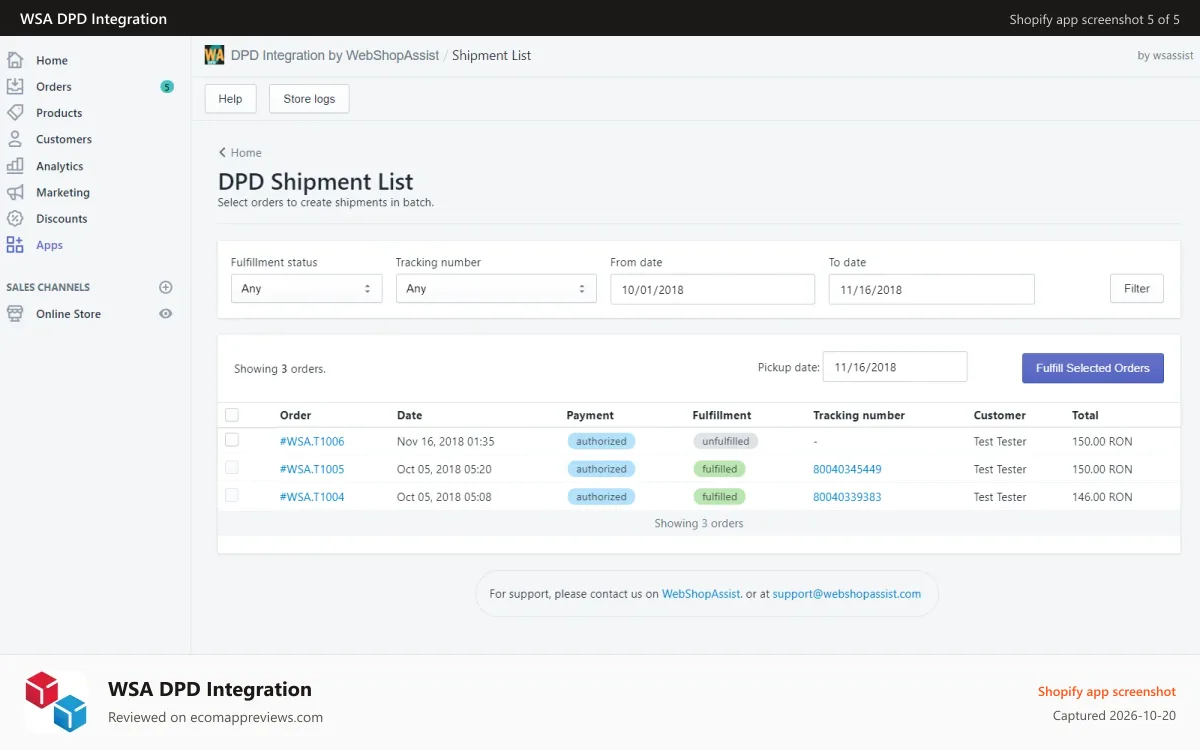Open order #WSA.T1005 link

click(312, 469)
